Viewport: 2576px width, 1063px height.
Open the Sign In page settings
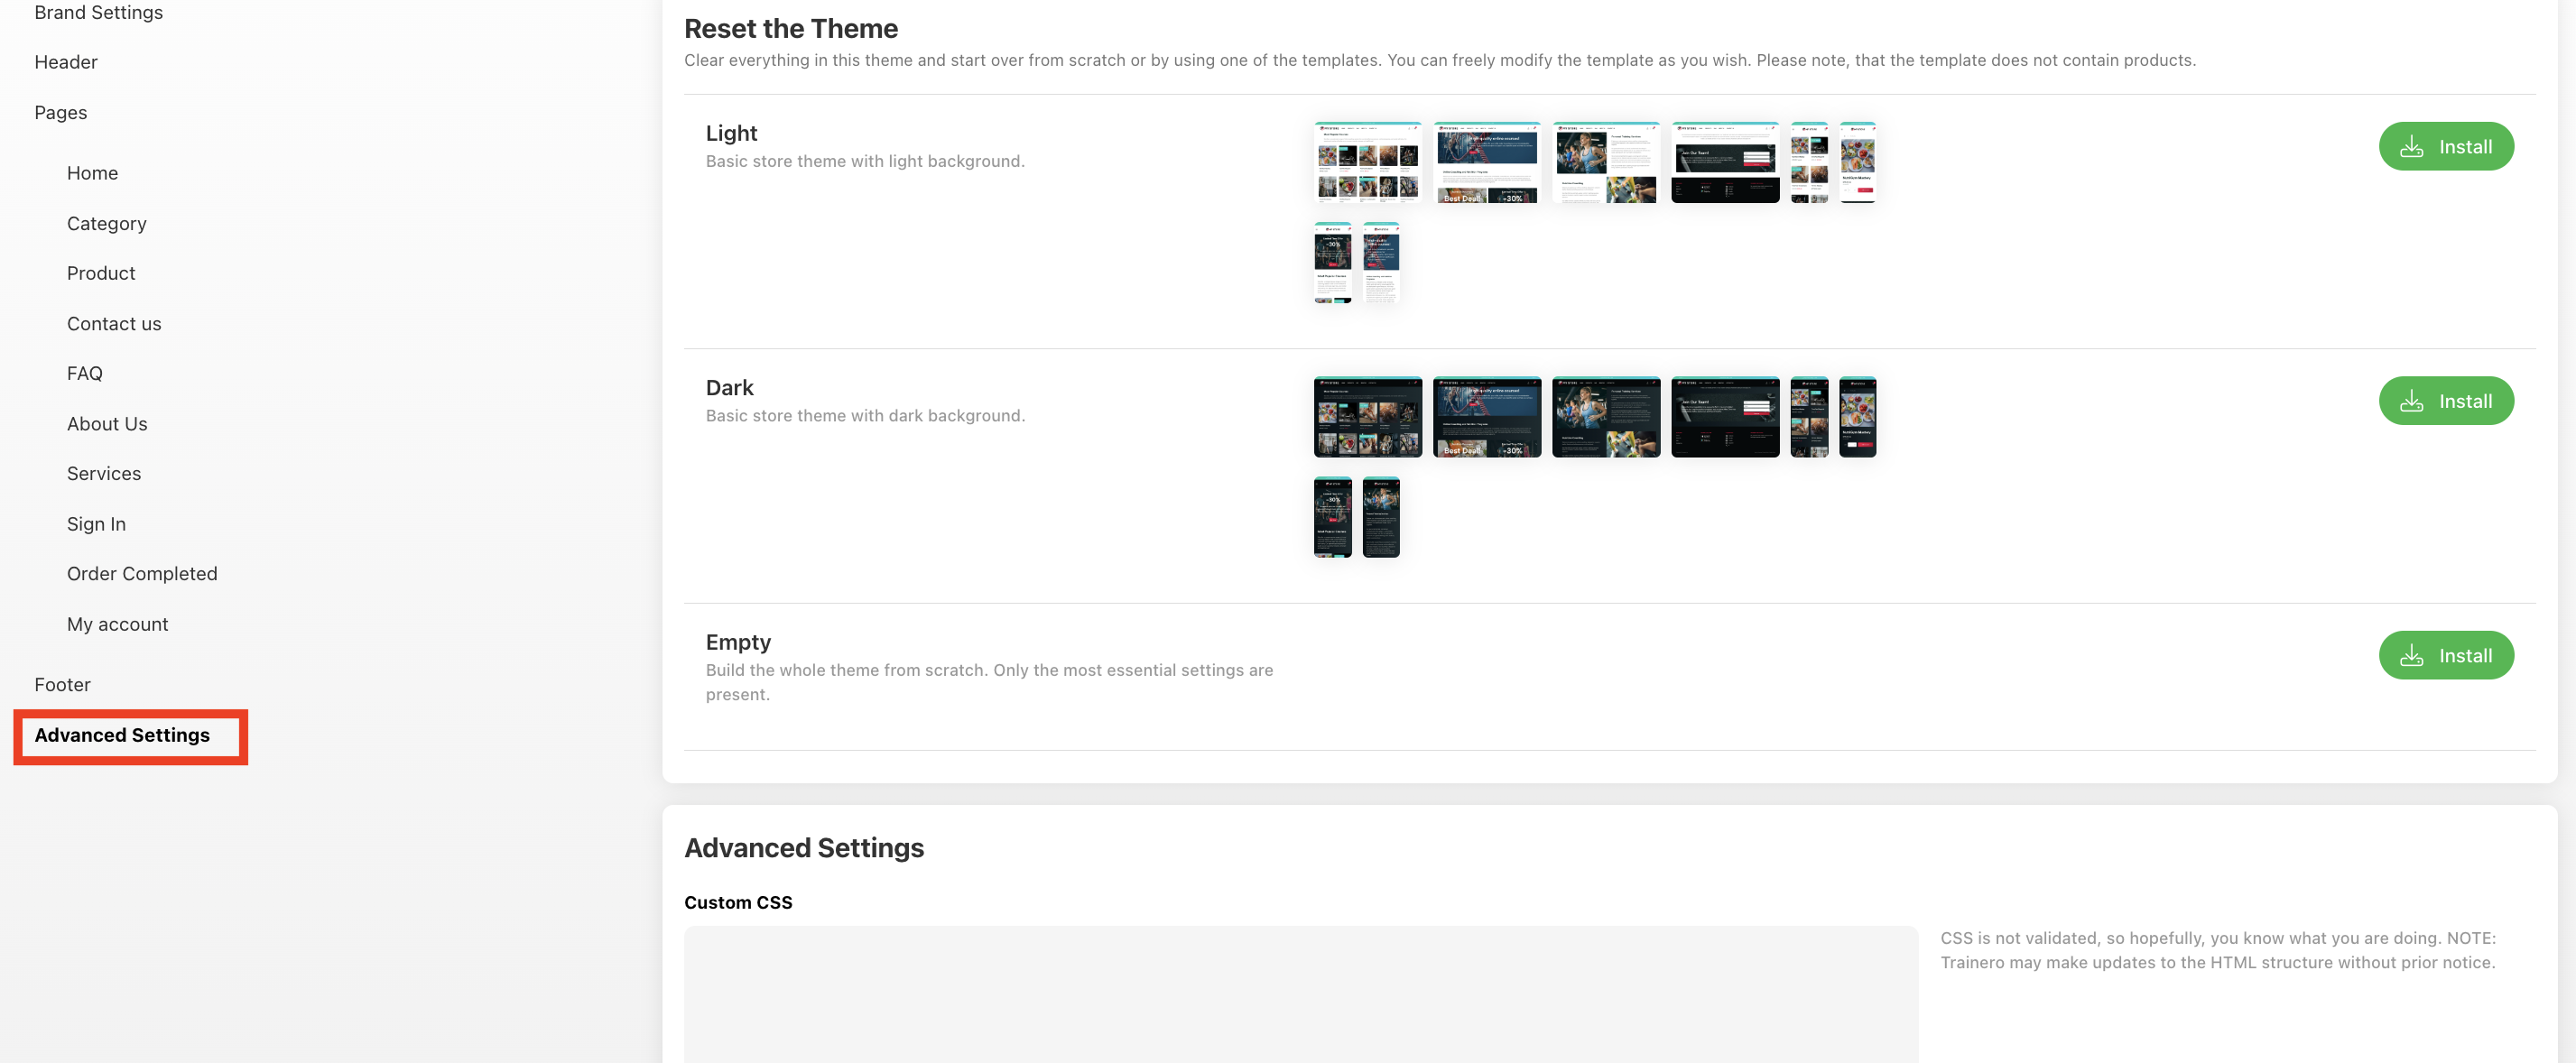coord(96,523)
